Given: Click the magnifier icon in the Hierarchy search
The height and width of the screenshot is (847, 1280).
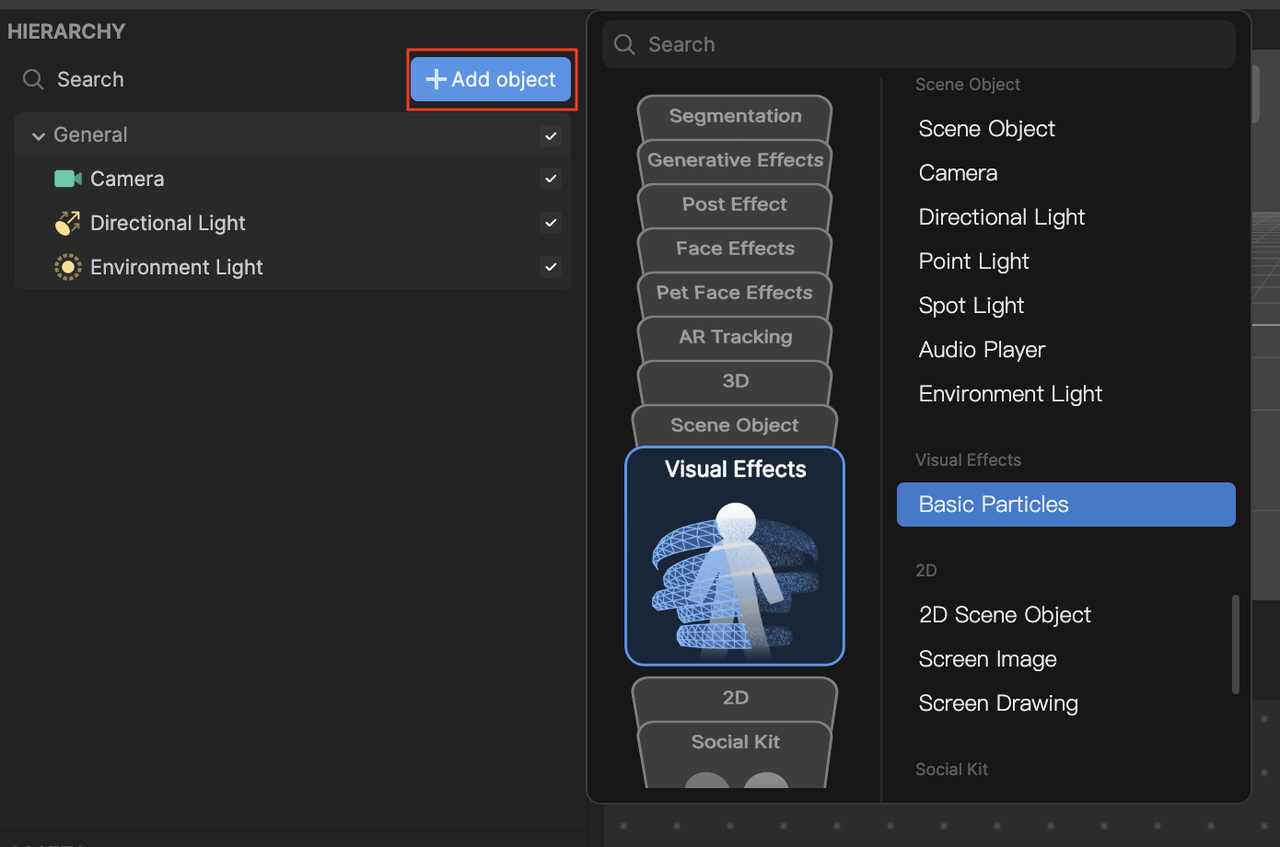Looking at the screenshot, I should pos(32,79).
